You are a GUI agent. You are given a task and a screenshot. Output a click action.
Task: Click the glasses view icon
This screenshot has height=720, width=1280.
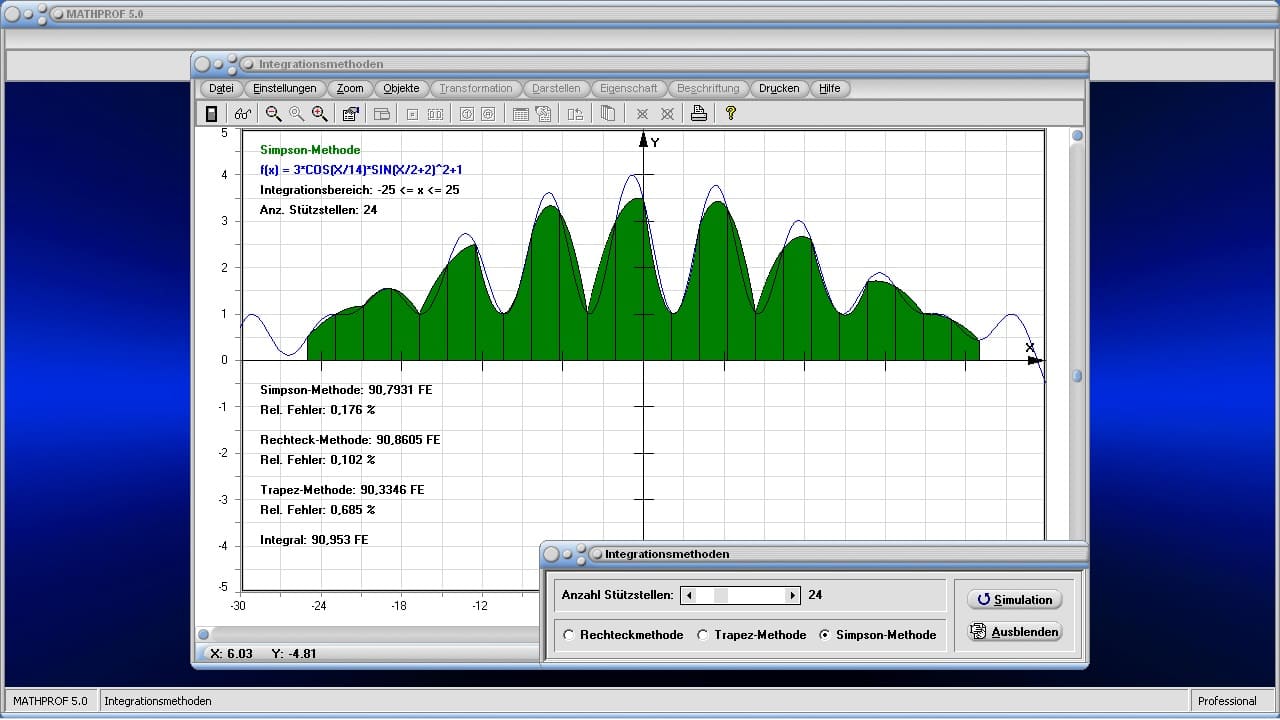(243, 114)
